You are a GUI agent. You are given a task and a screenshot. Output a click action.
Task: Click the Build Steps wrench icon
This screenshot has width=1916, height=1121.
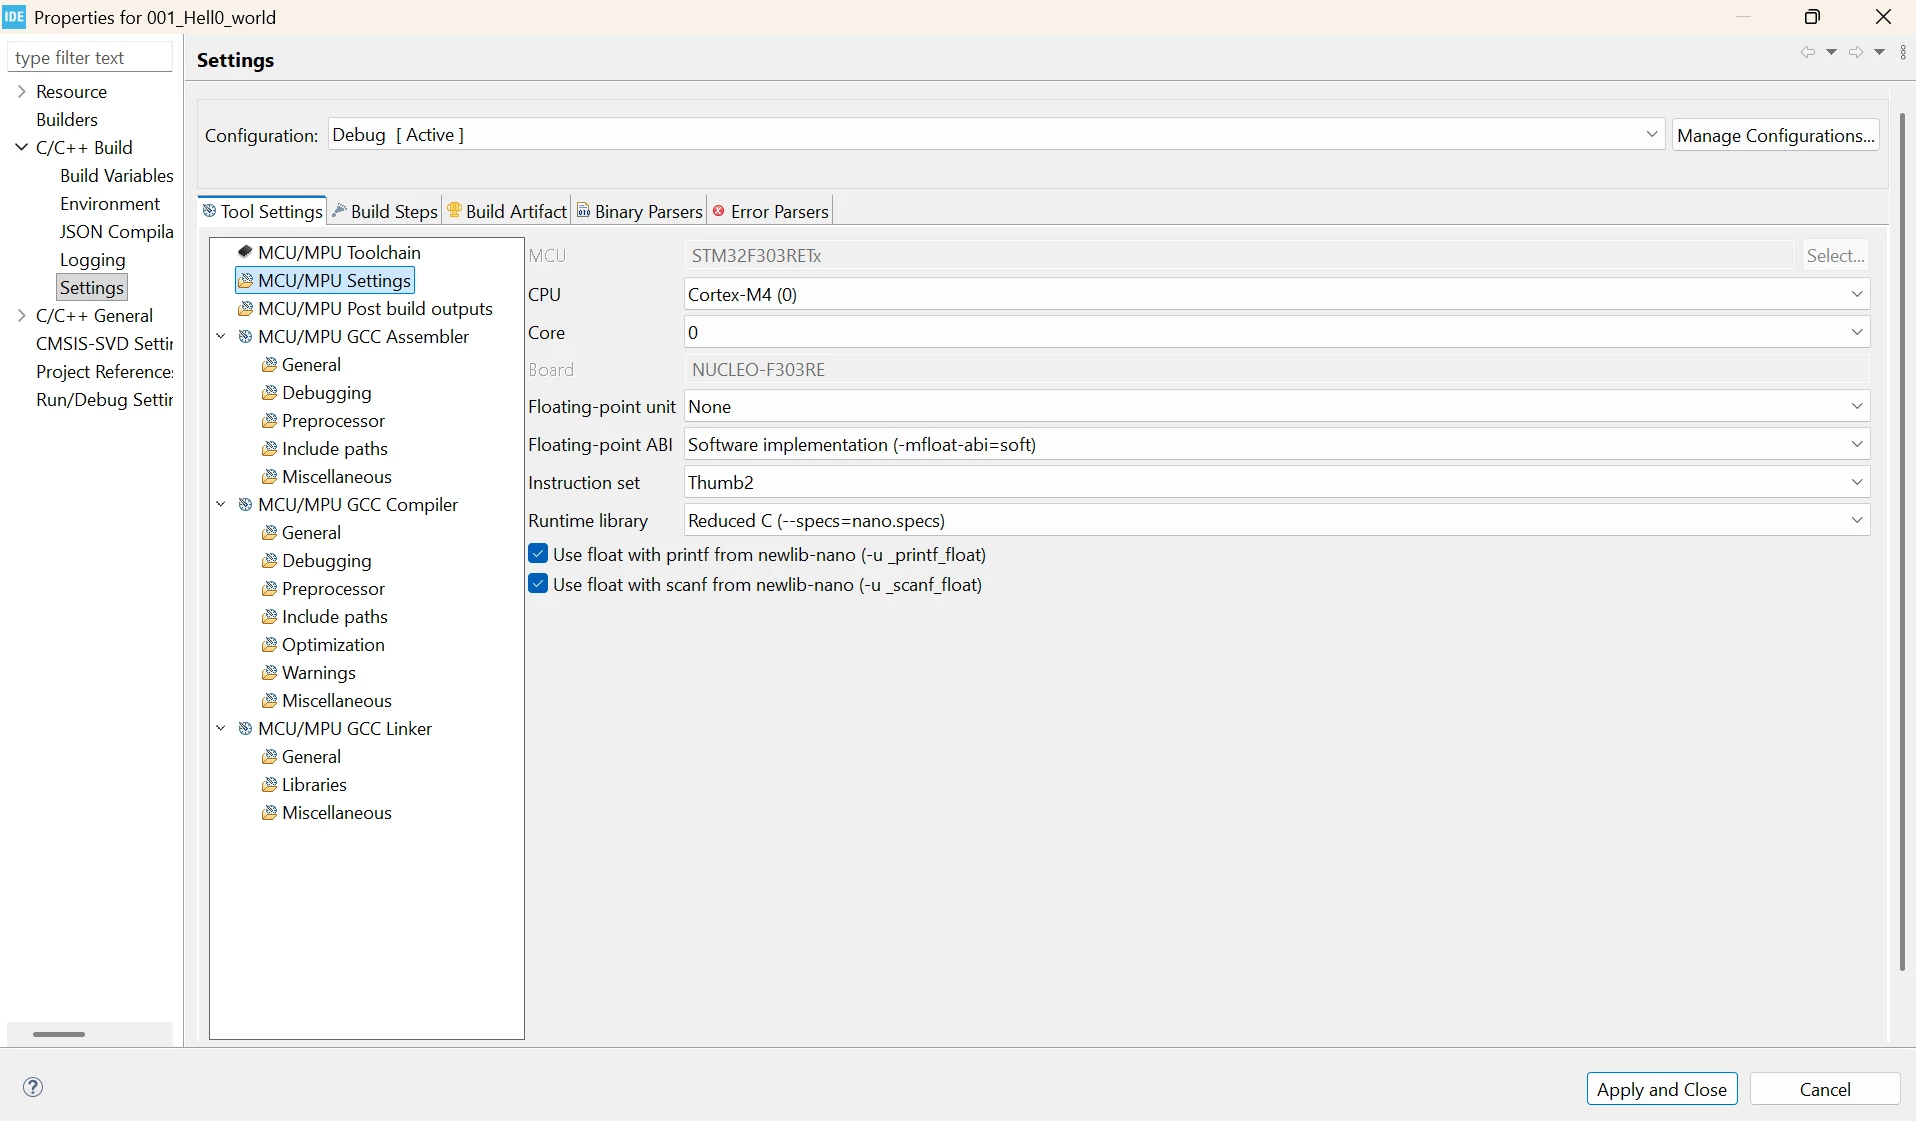point(339,210)
